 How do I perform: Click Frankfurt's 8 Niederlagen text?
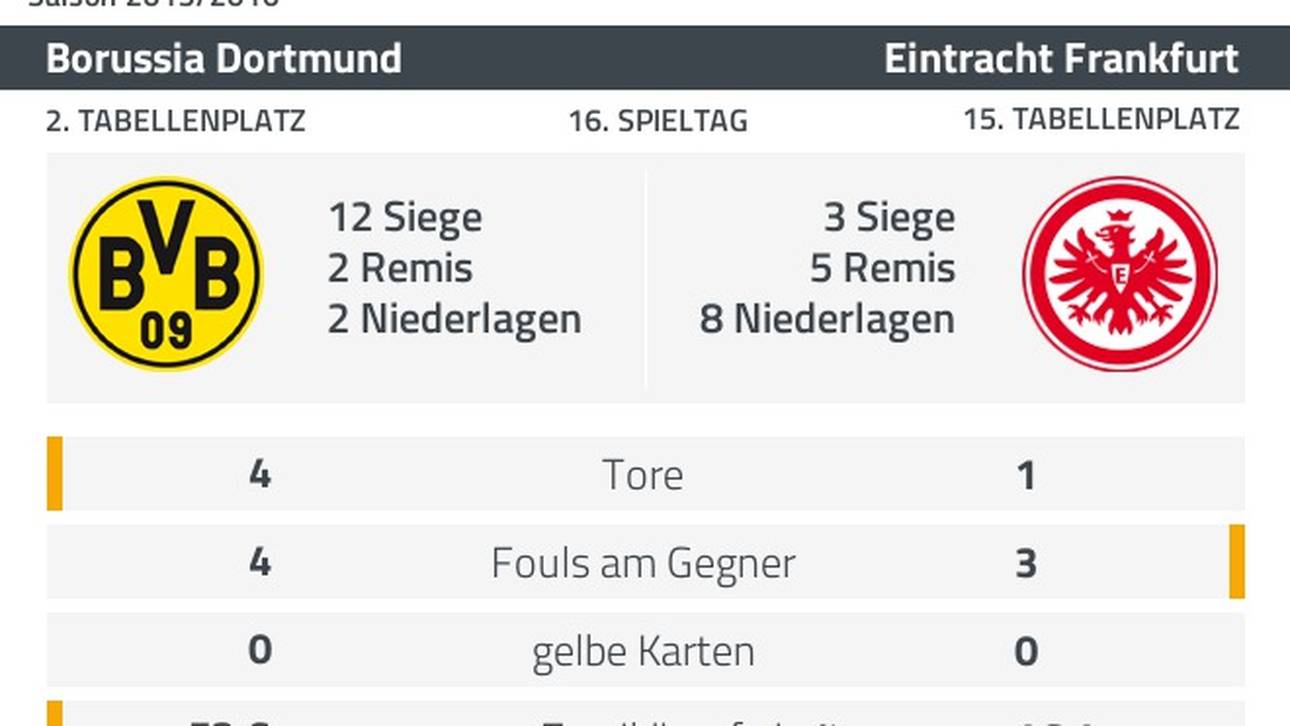[827, 320]
